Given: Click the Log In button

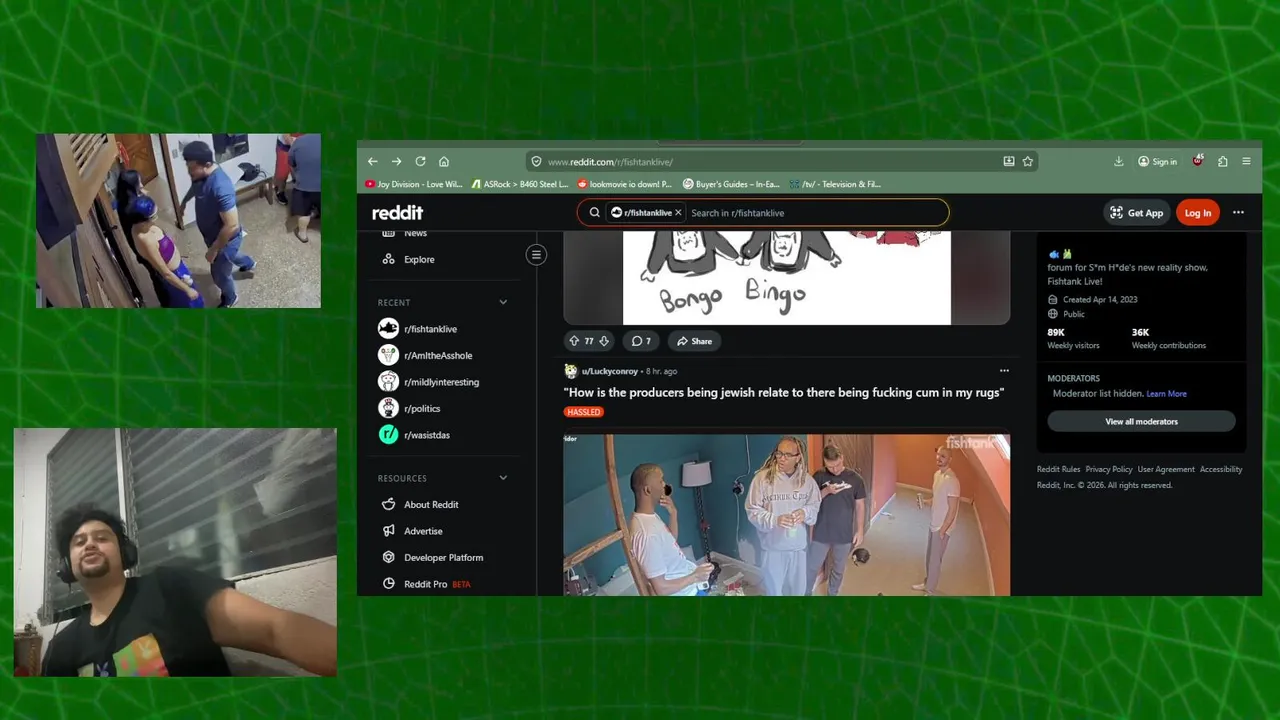Looking at the screenshot, I should point(1198,213).
